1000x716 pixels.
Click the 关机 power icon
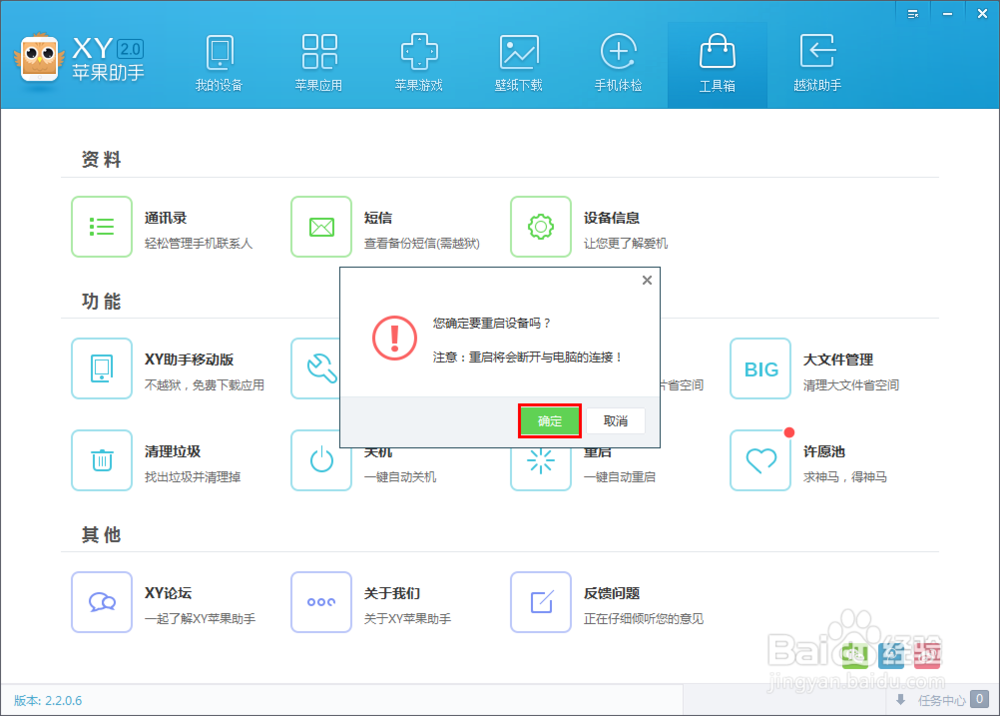(x=321, y=461)
